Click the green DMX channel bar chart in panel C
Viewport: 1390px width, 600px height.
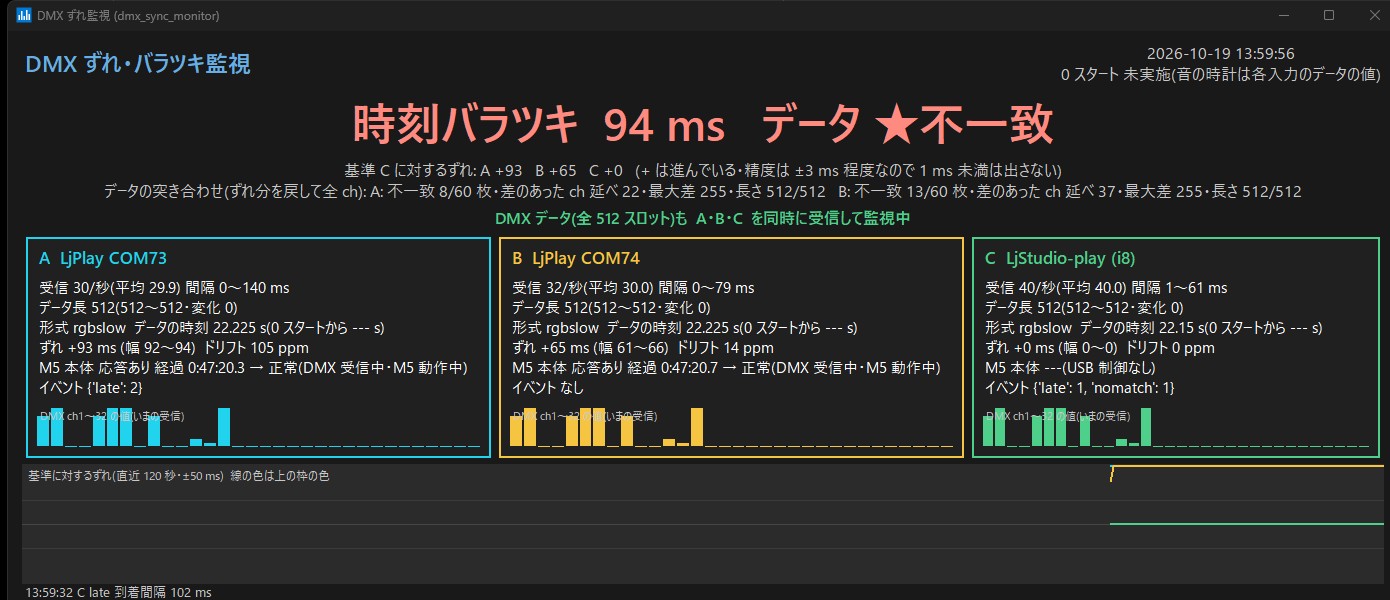(x=1176, y=427)
